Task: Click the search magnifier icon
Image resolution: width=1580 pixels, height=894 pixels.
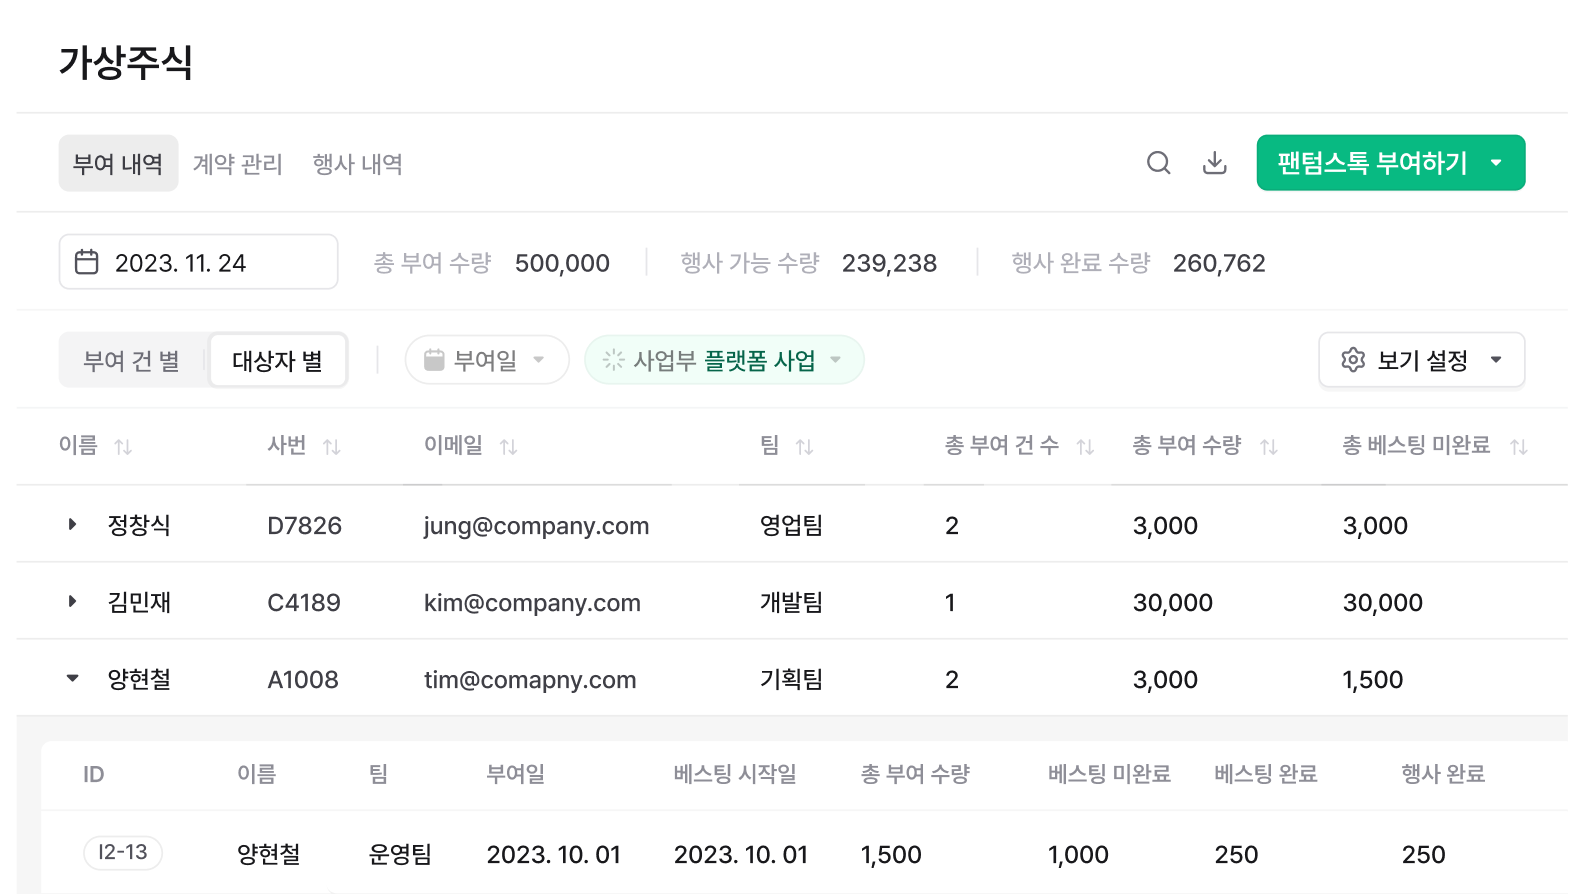Action: [1158, 163]
